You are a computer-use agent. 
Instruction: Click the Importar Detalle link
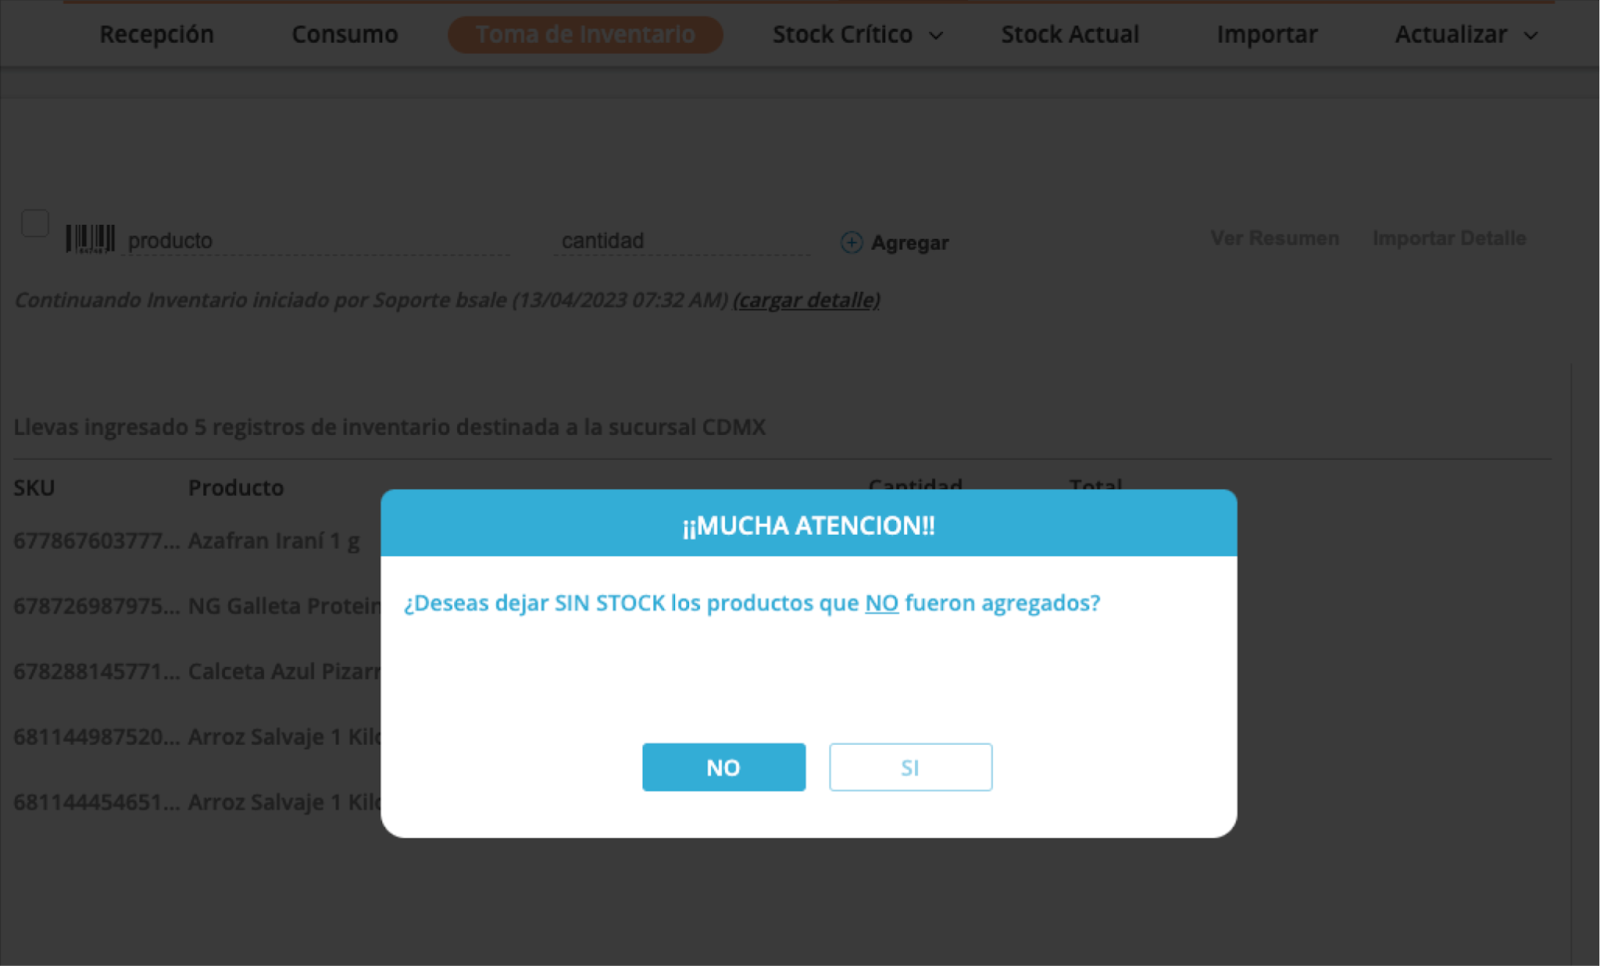click(1449, 238)
